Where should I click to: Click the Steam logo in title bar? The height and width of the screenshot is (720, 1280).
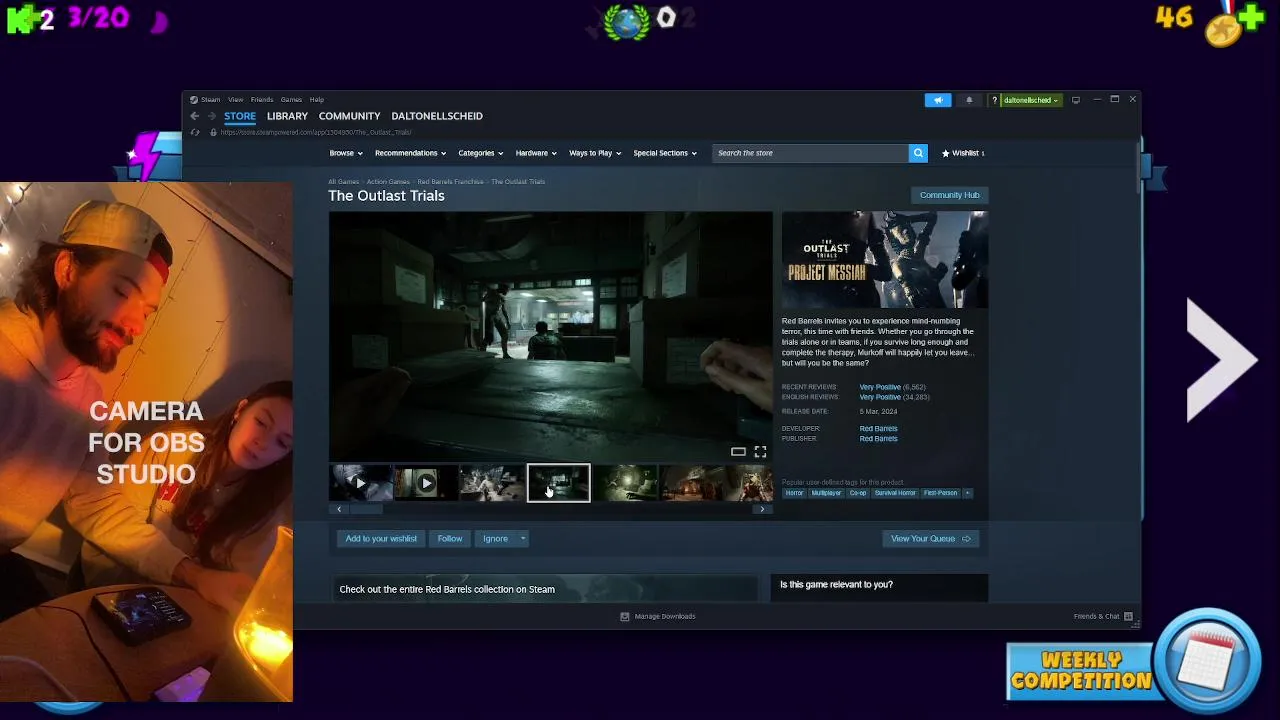(194, 100)
